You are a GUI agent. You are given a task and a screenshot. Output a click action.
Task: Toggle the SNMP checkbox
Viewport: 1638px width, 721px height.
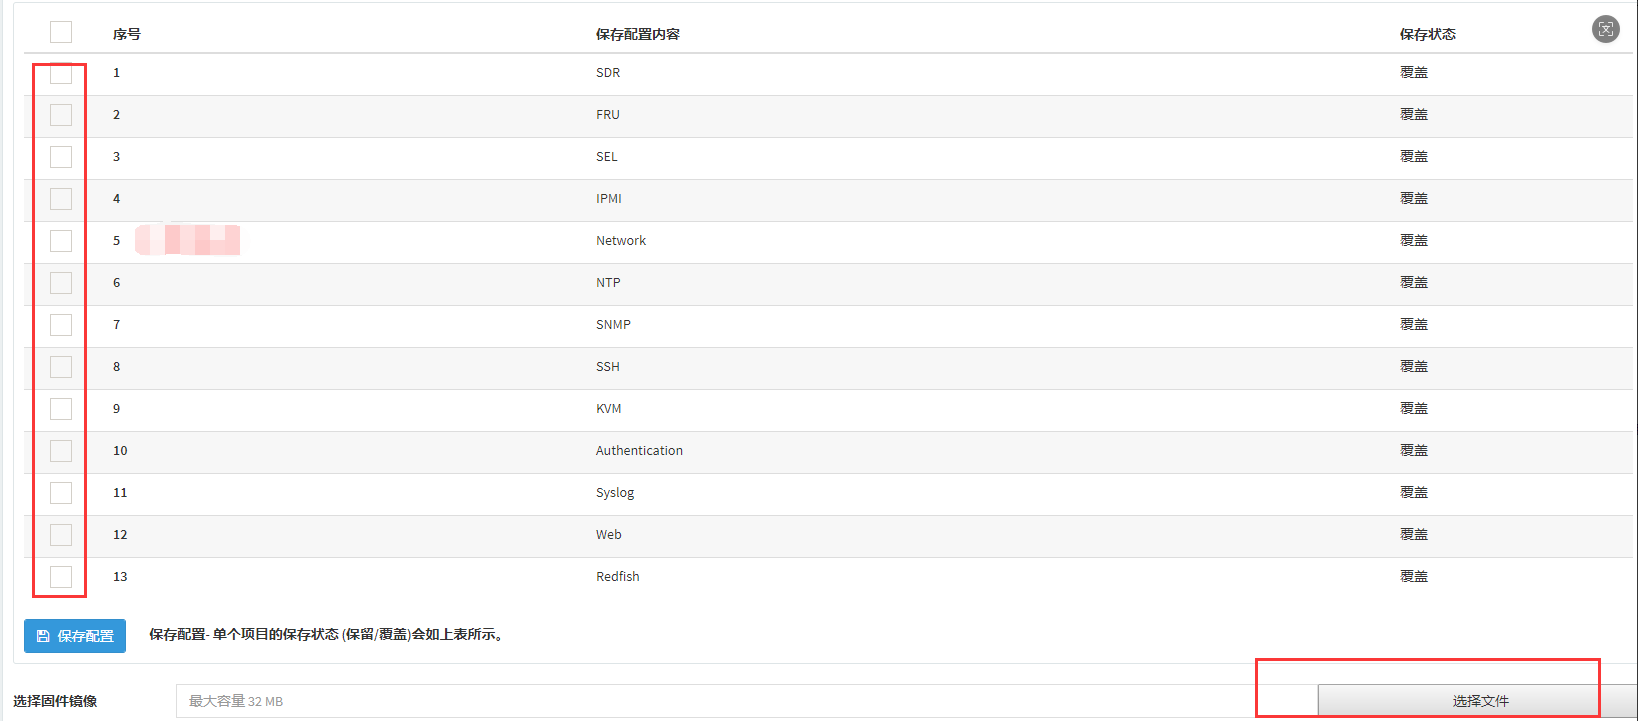(61, 325)
